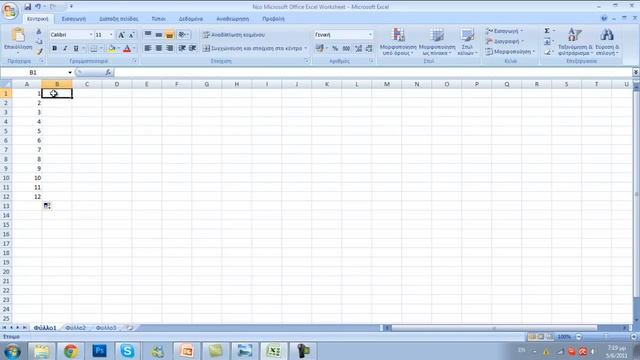Apply right text alignment
This screenshot has width=640, height=360.
[x=169, y=48]
